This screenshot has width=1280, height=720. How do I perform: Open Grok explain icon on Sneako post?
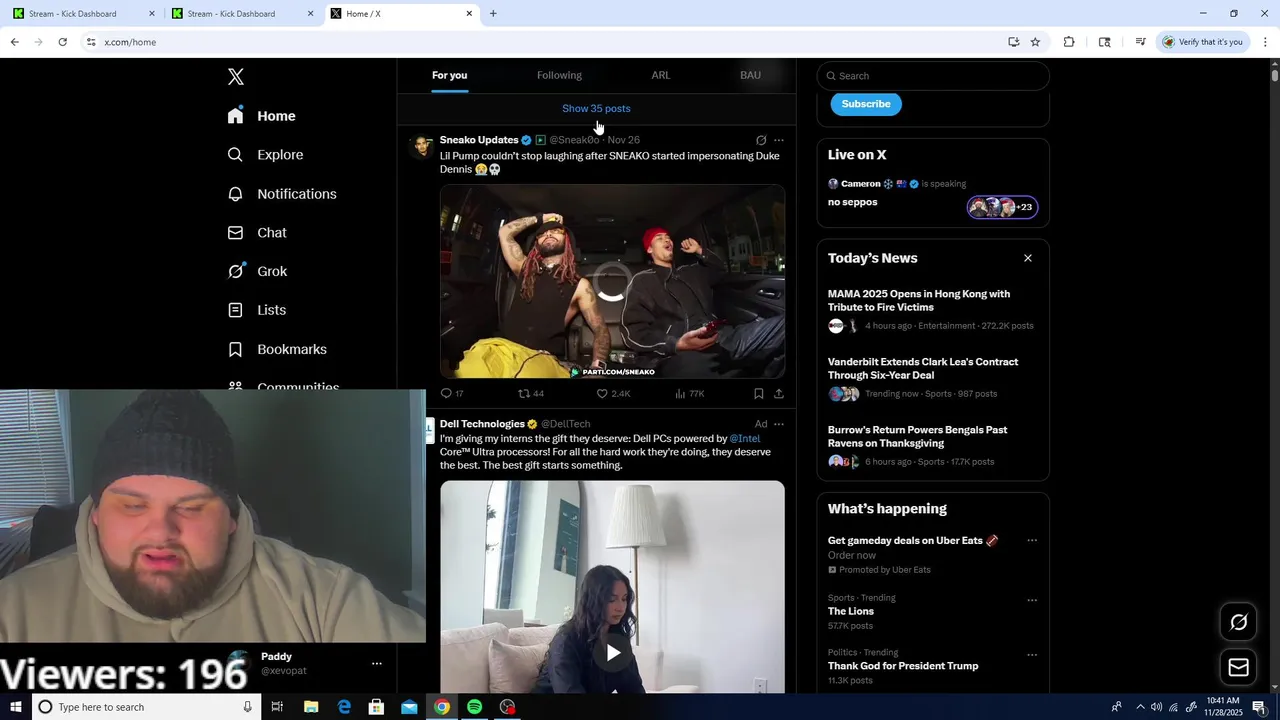[x=761, y=140]
